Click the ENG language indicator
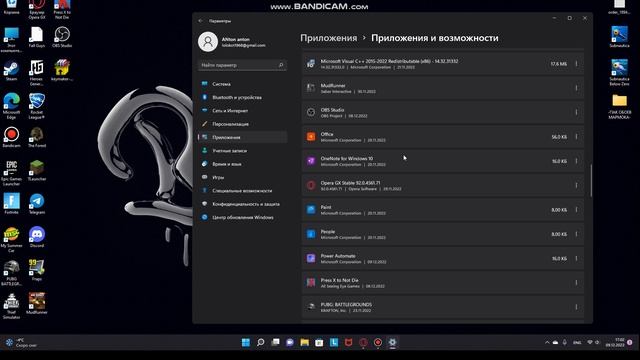 tap(577, 342)
